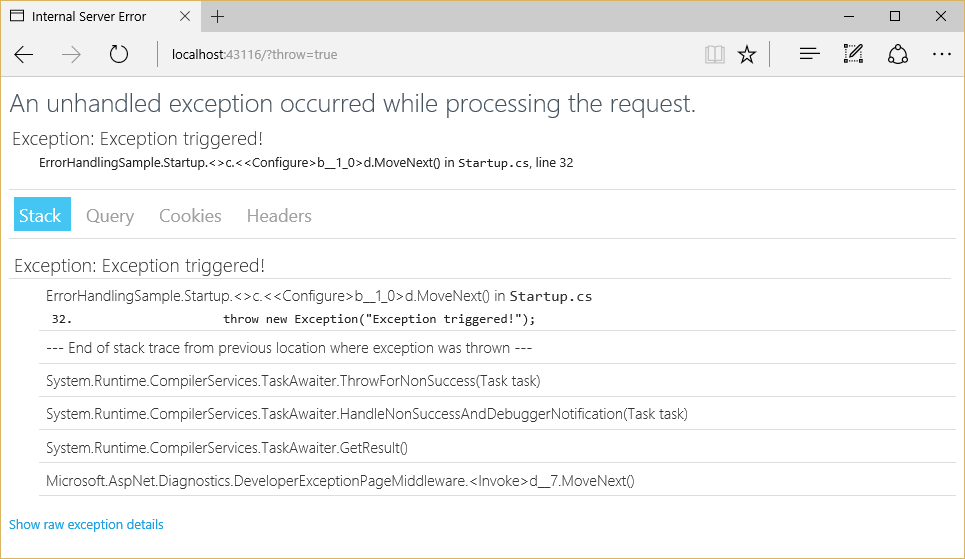Click Show raw exception details link
This screenshot has width=965, height=559.
click(86, 524)
